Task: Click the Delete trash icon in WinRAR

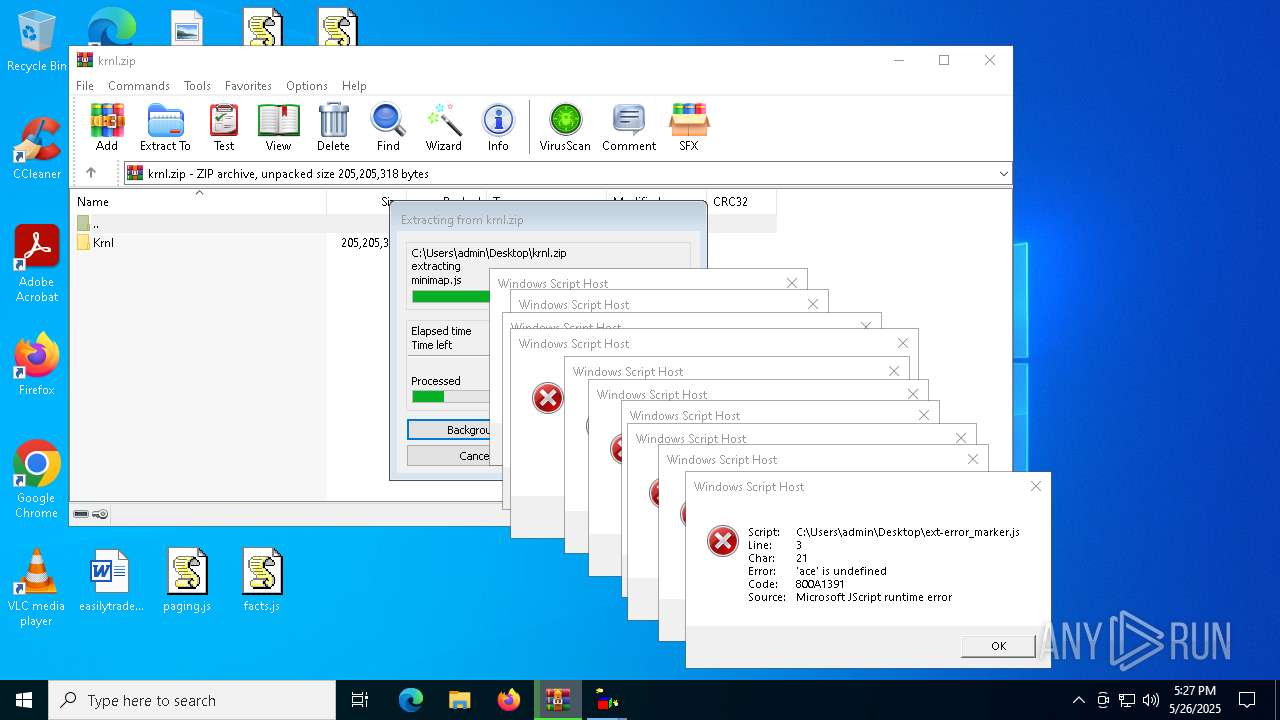Action: [333, 127]
